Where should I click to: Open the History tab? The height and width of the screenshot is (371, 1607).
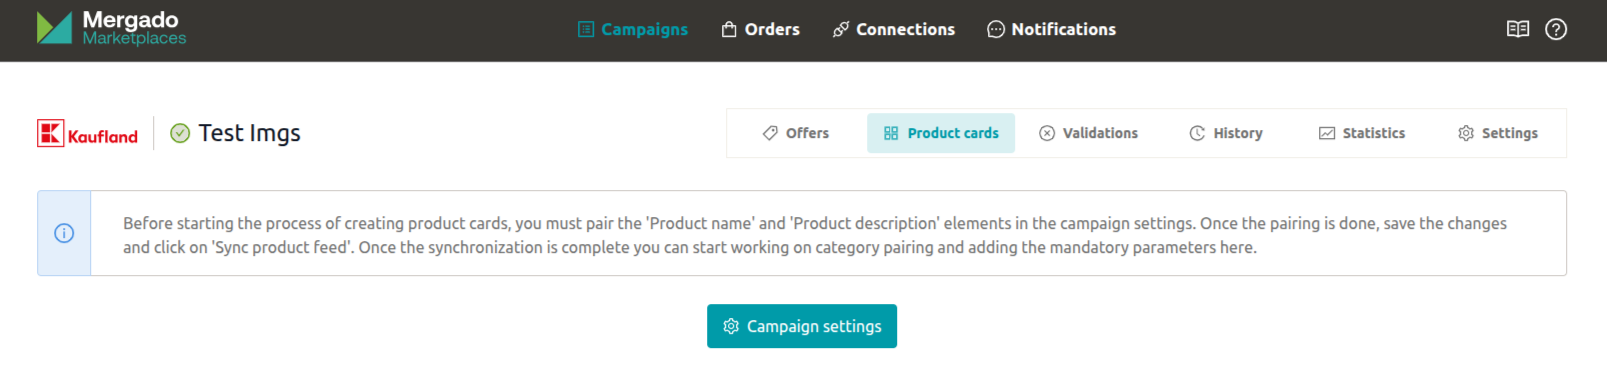click(1226, 133)
